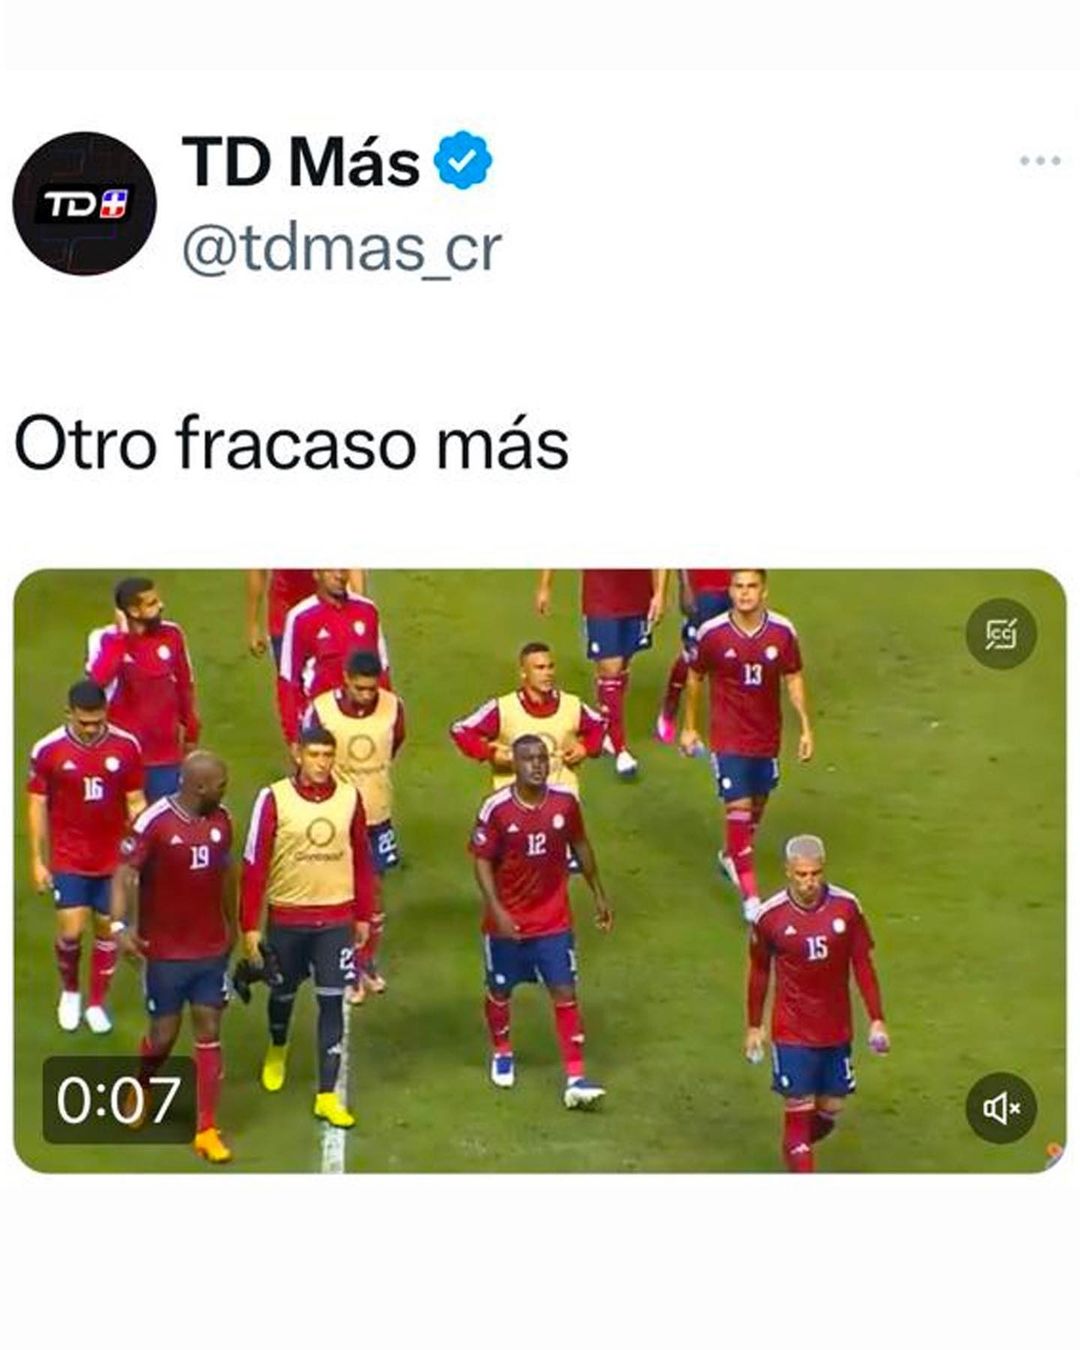Click the blue verified badge
The width and height of the screenshot is (1080, 1350).
tap(463, 161)
